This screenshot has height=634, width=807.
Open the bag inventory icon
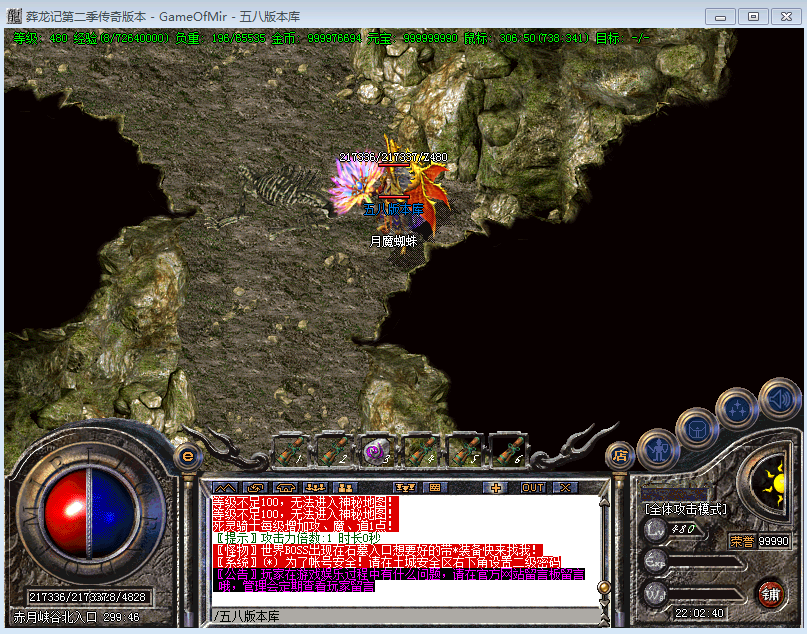click(697, 429)
